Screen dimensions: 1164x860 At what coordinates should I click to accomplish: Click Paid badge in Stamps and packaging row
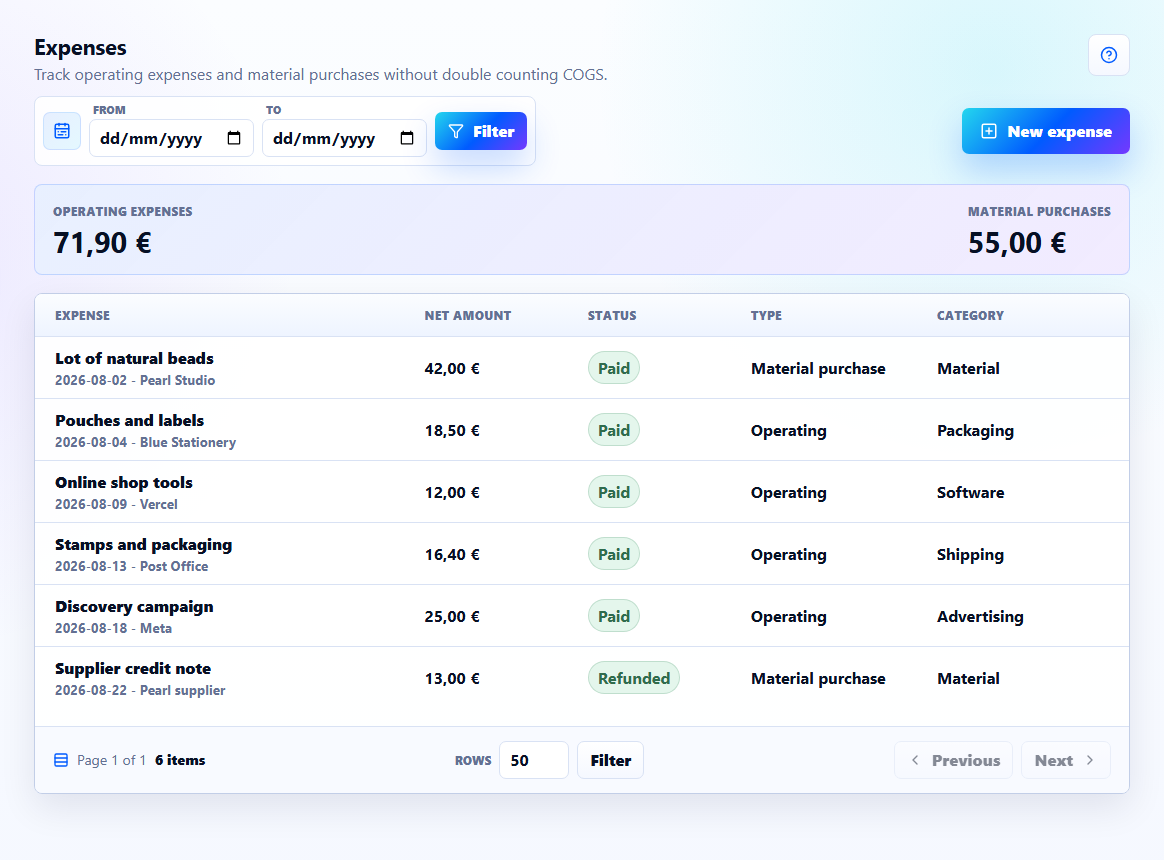(614, 554)
